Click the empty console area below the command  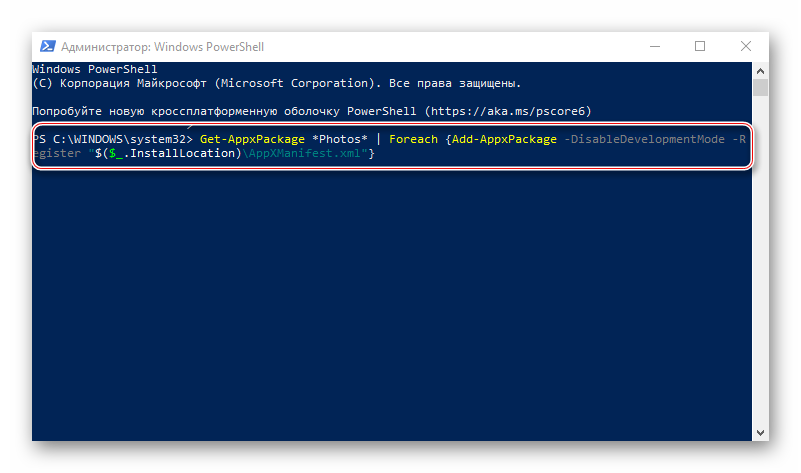pyautogui.click(x=390, y=300)
